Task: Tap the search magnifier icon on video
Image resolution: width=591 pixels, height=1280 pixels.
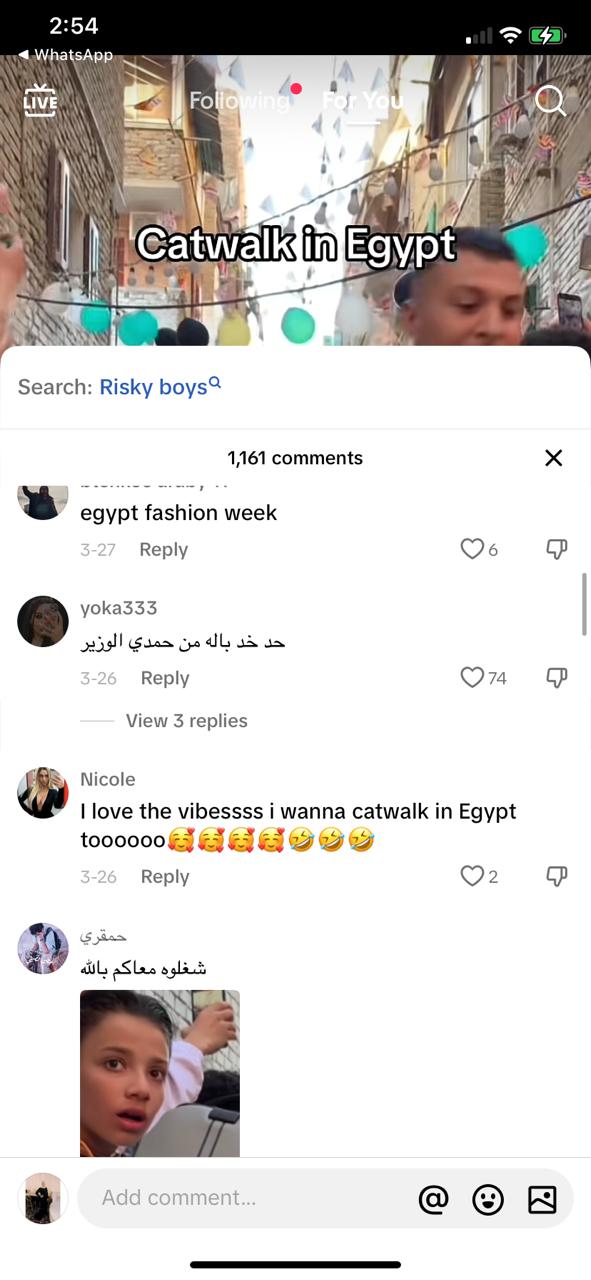Action: pyautogui.click(x=550, y=101)
